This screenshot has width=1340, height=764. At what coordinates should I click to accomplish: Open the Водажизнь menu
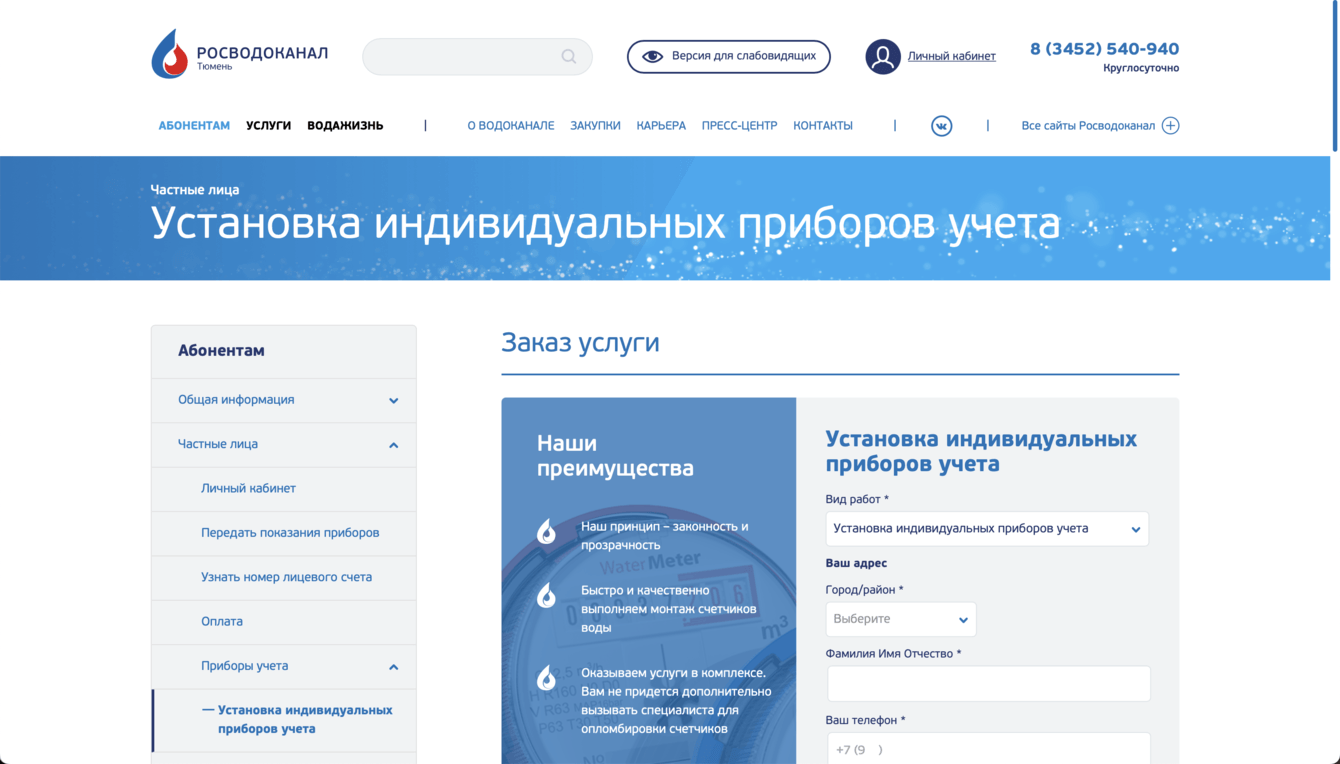(x=345, y=126)
